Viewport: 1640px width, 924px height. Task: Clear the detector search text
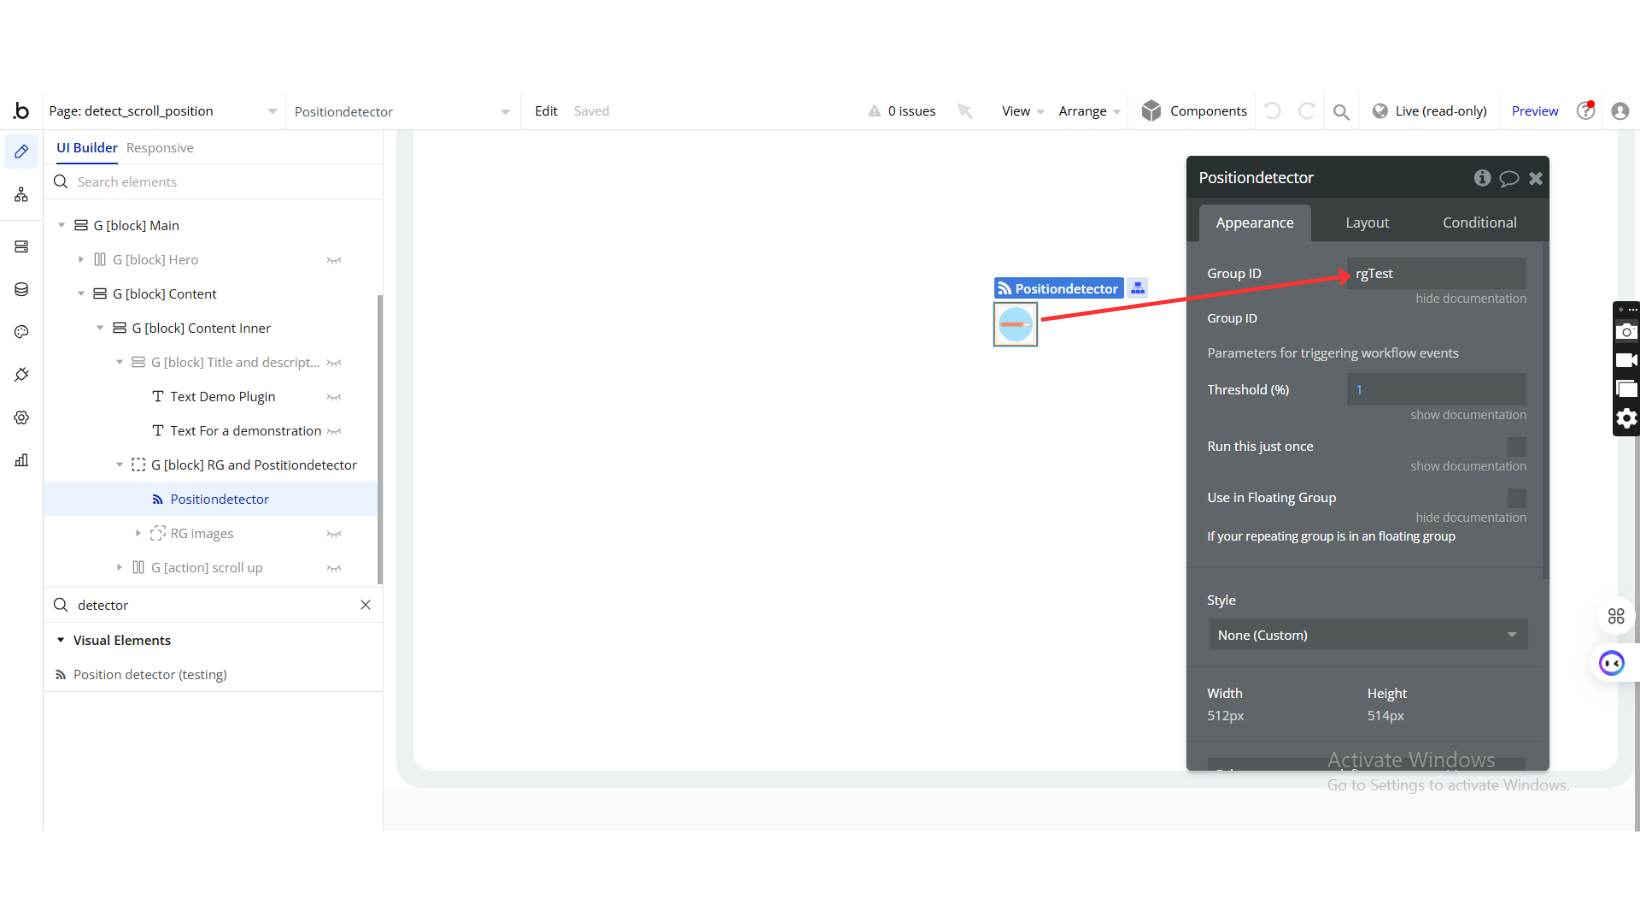click(365, 605)
